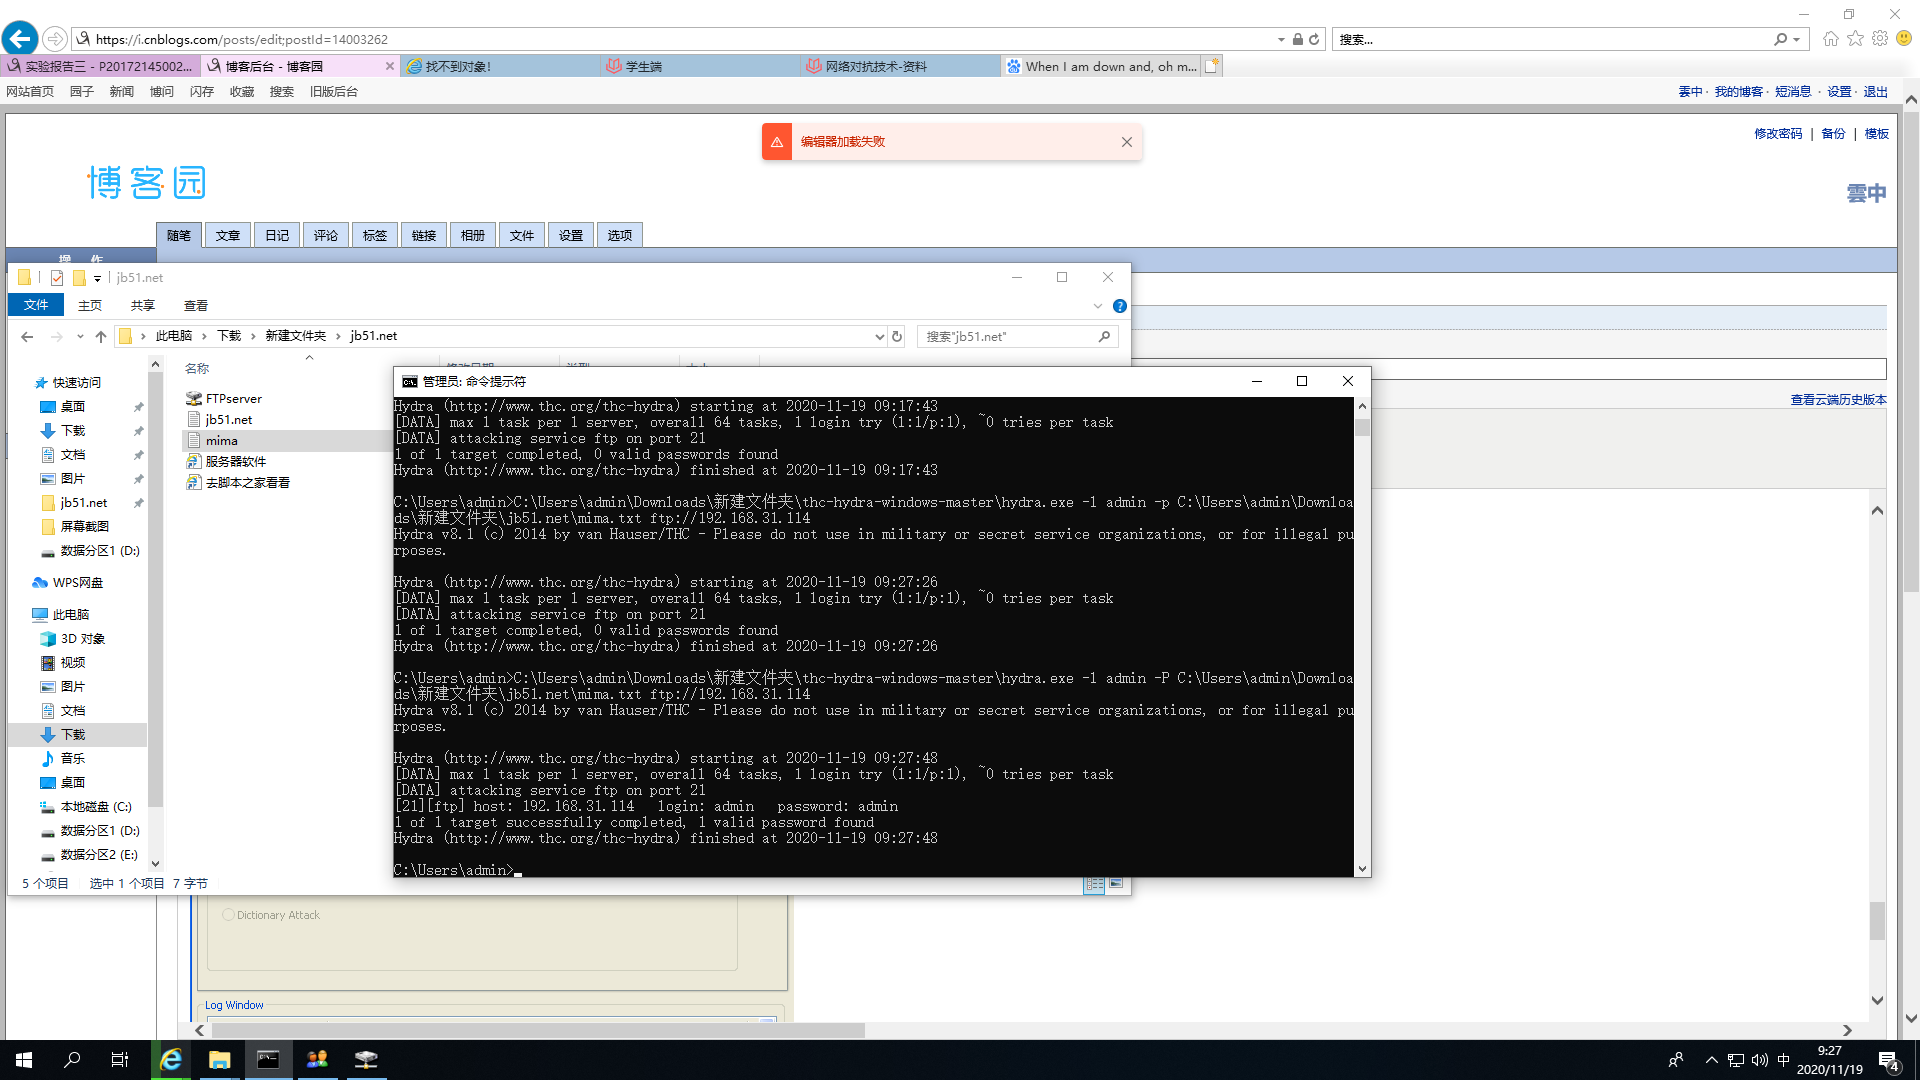The width and height of the screenshot is (1920, 1080).
Task: Switch Explorer to details view icon
Action: tap(1094, 884)
